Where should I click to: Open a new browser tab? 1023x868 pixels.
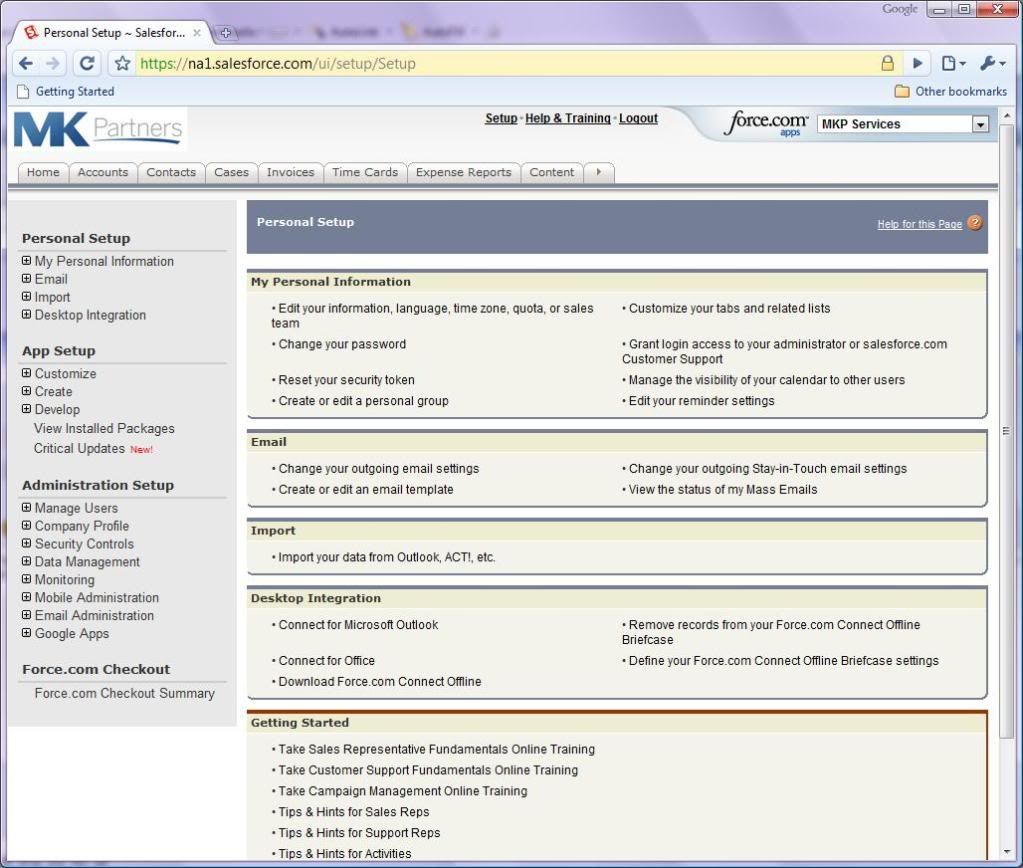[x=225, y=33]
